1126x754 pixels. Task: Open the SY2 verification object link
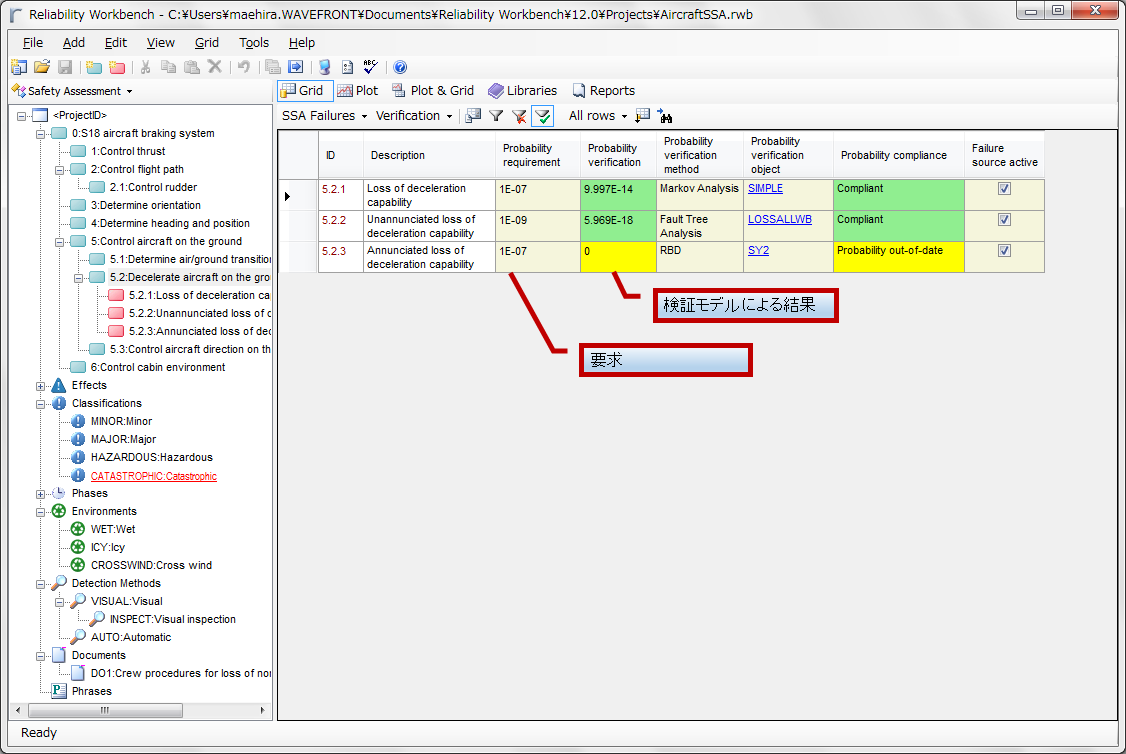pyautogui.click(x=758, y=250)
